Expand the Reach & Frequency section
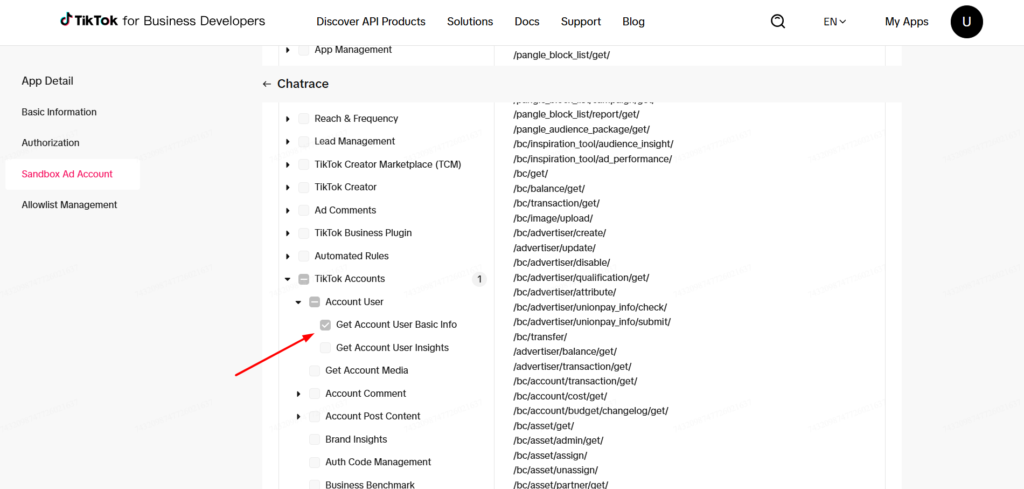This screenshot has height=489, width=1024. pos(288,119)
